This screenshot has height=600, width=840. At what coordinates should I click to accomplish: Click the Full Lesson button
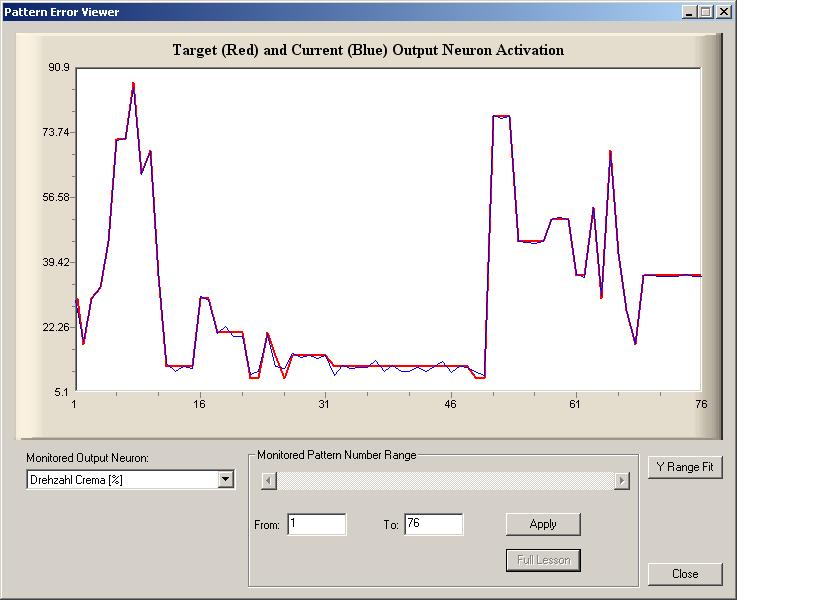(543, 560)
